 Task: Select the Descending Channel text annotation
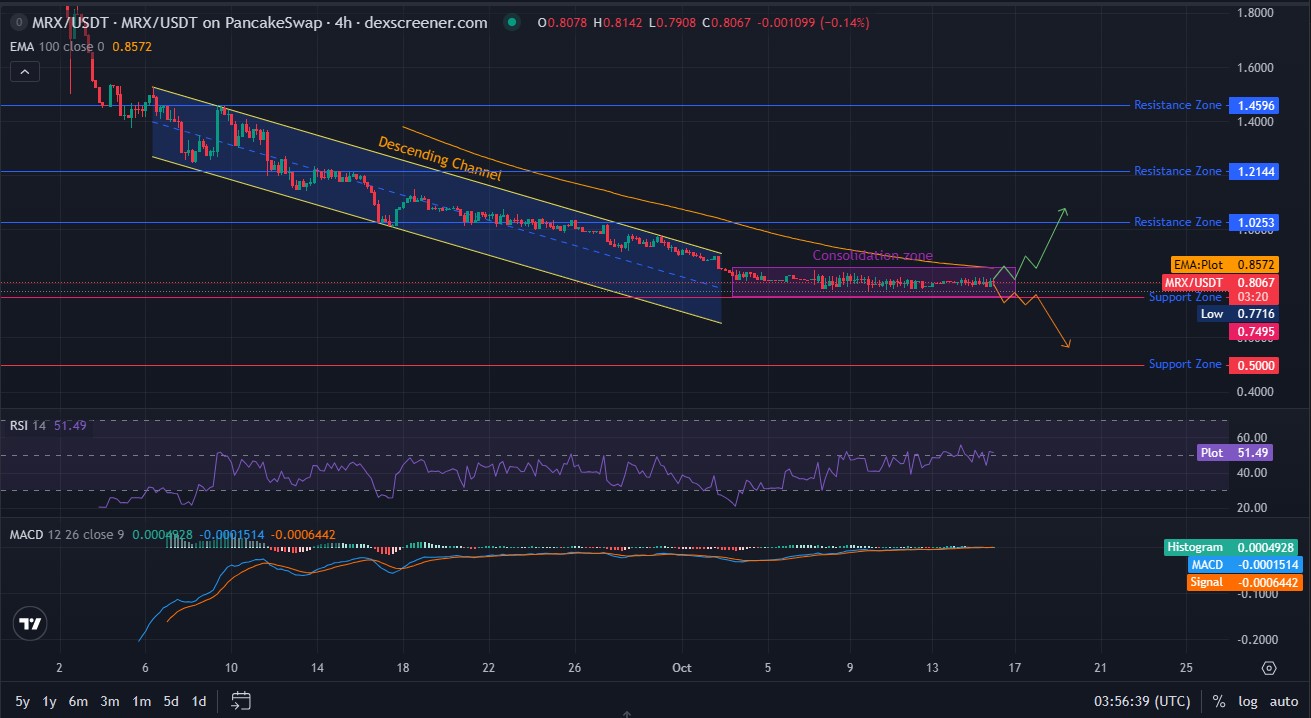tap(439, 158)
